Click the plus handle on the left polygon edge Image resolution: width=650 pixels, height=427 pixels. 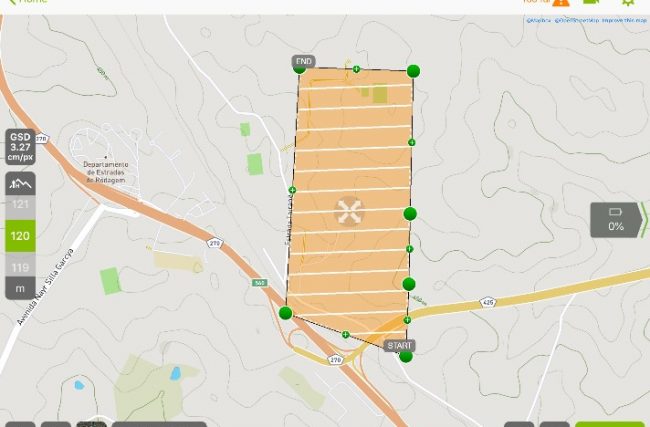point(292,190)
